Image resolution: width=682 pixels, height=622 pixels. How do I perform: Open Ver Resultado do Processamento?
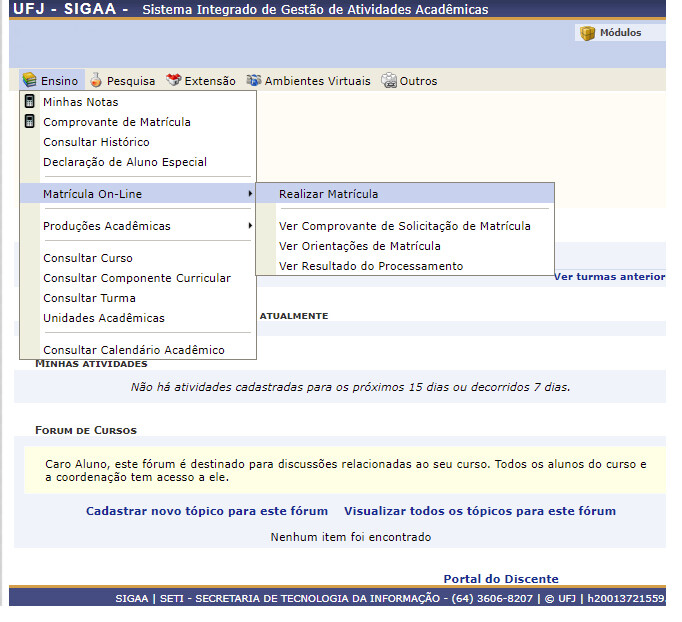pyautogui.click(x=371, y=266)
